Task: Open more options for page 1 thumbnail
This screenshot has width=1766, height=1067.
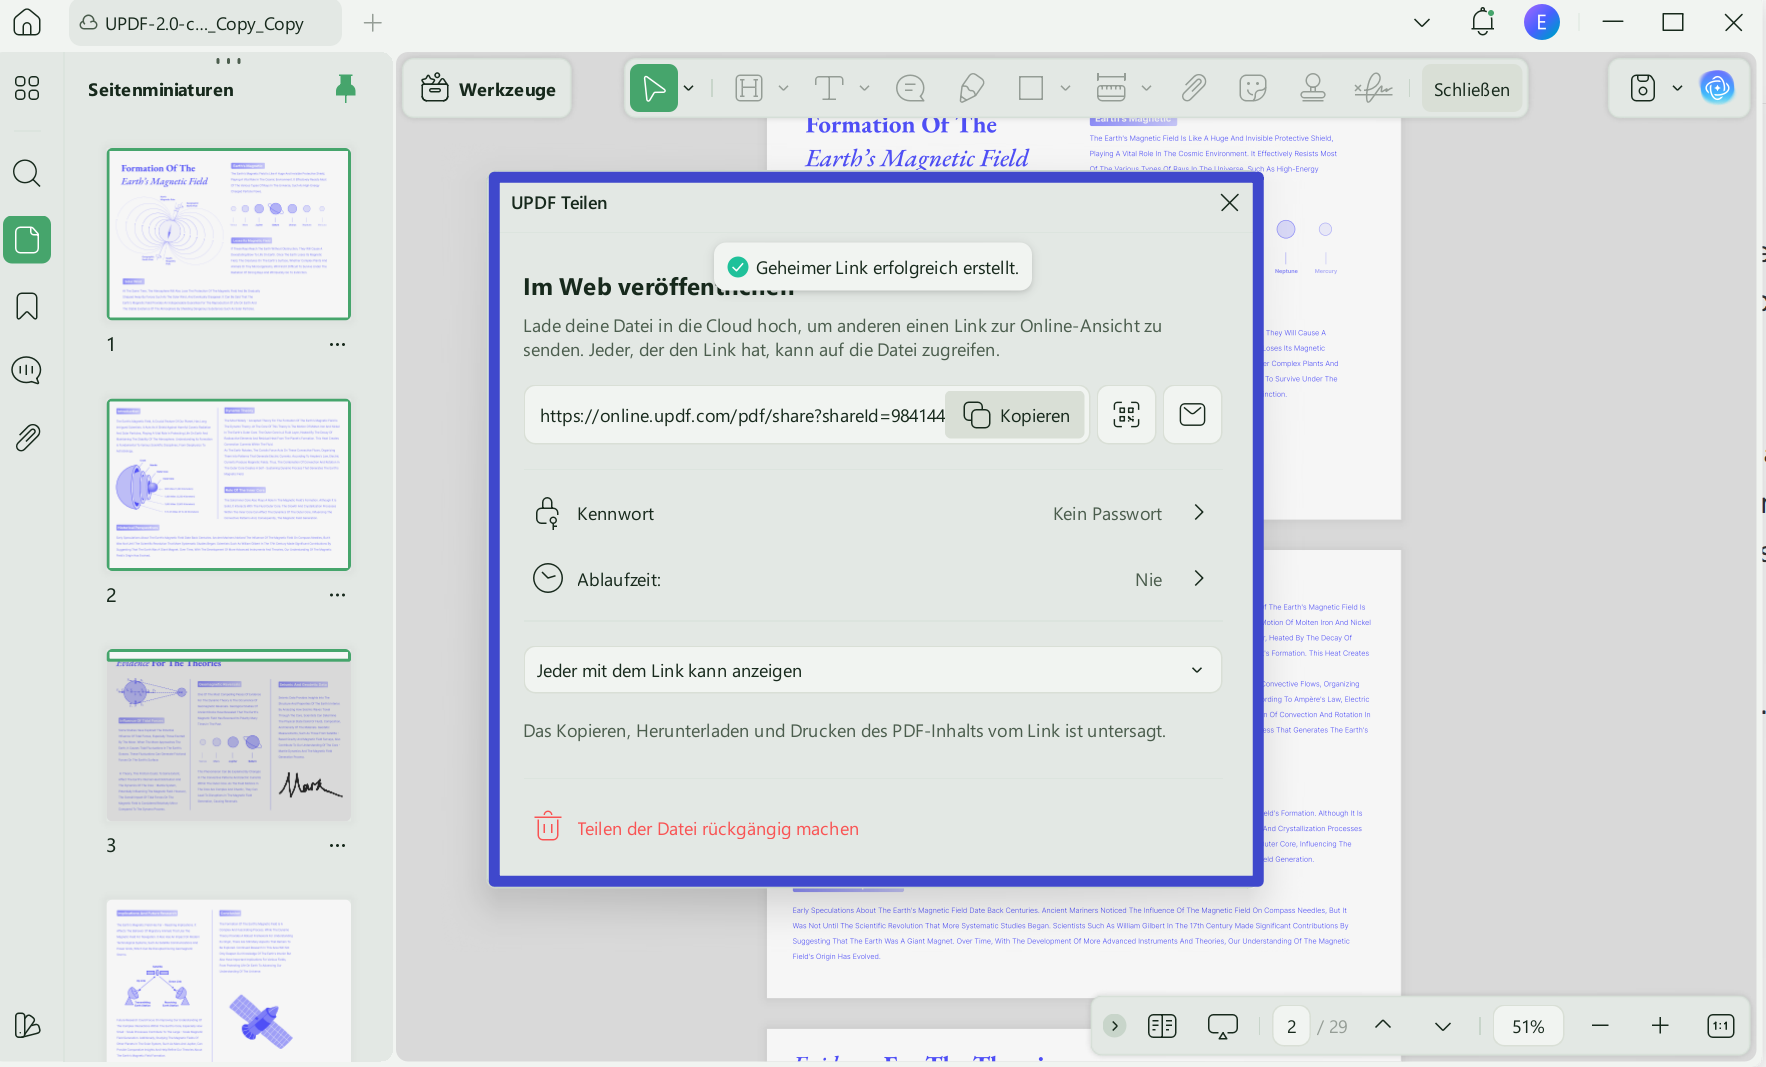Action: pyautogui.click(x=337, y=345)
